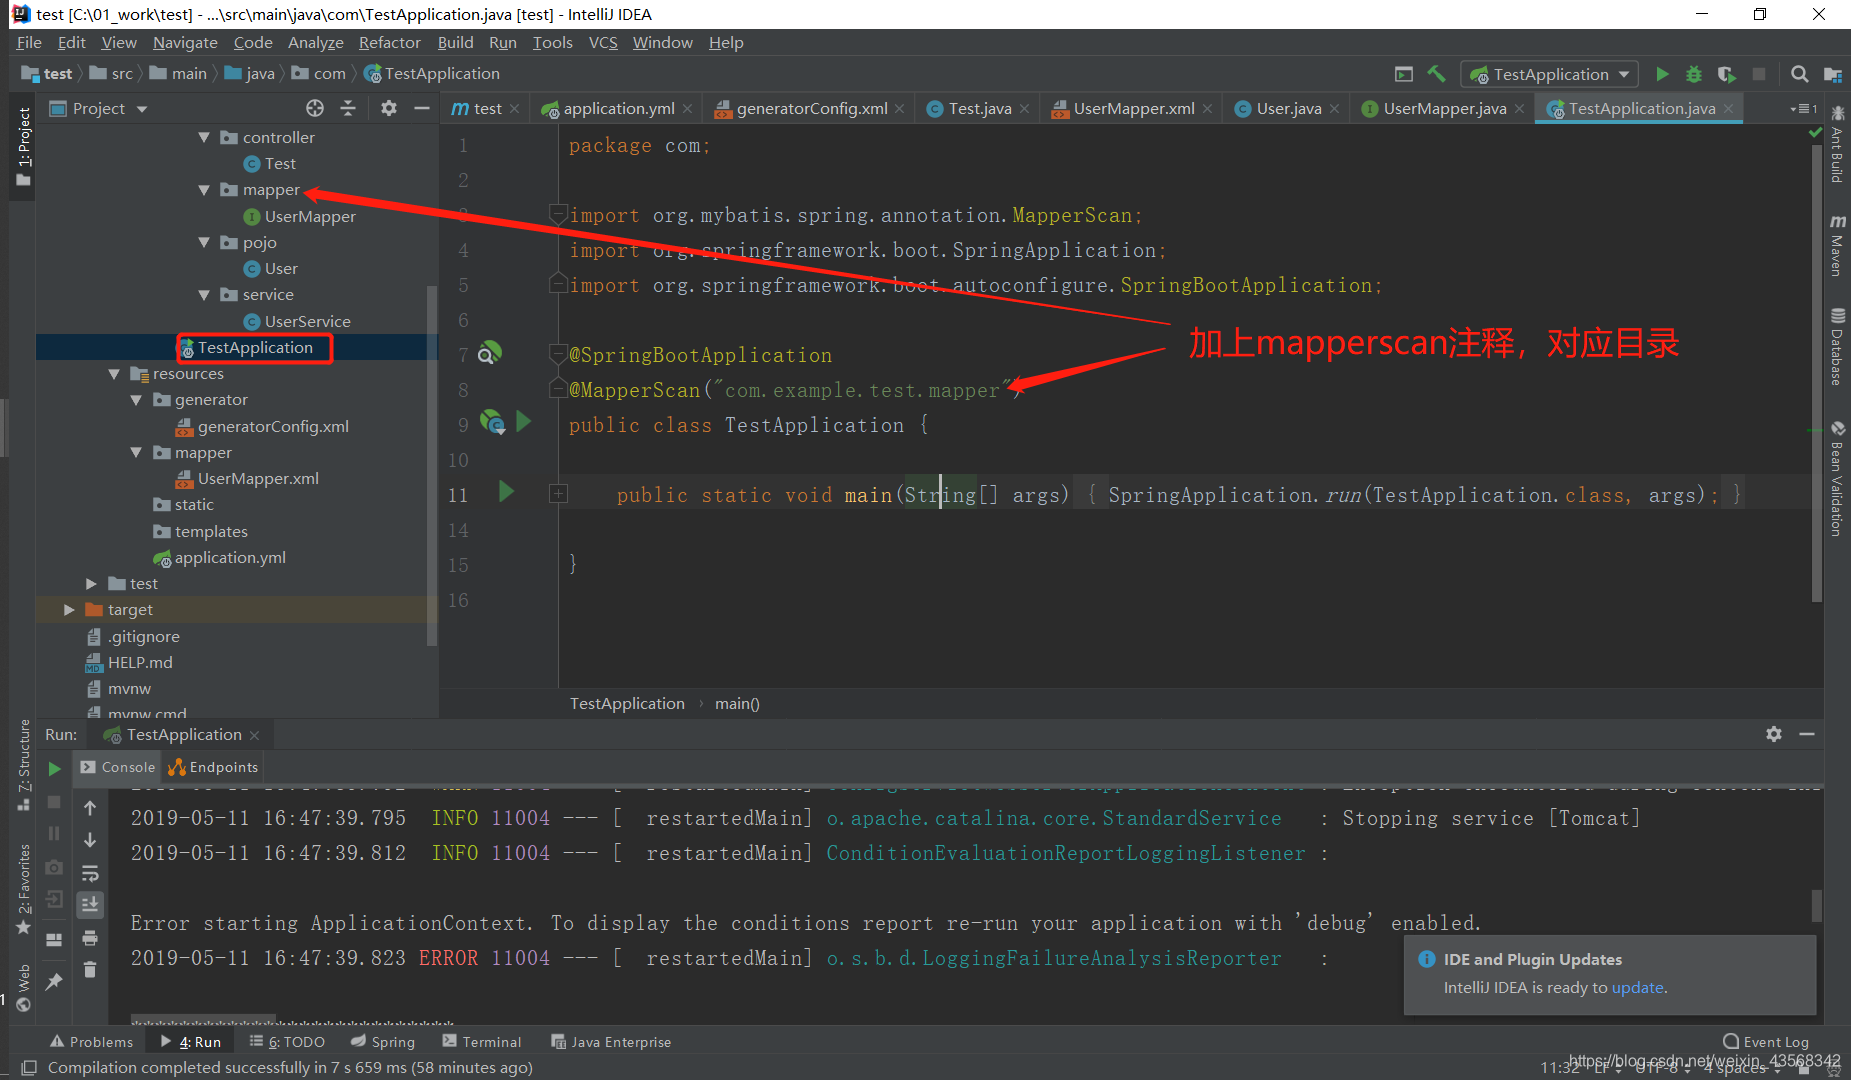The image size is (1851, 1080).
Task: Click down the stack trace arrow in console
Action: [x=90, y=840]
